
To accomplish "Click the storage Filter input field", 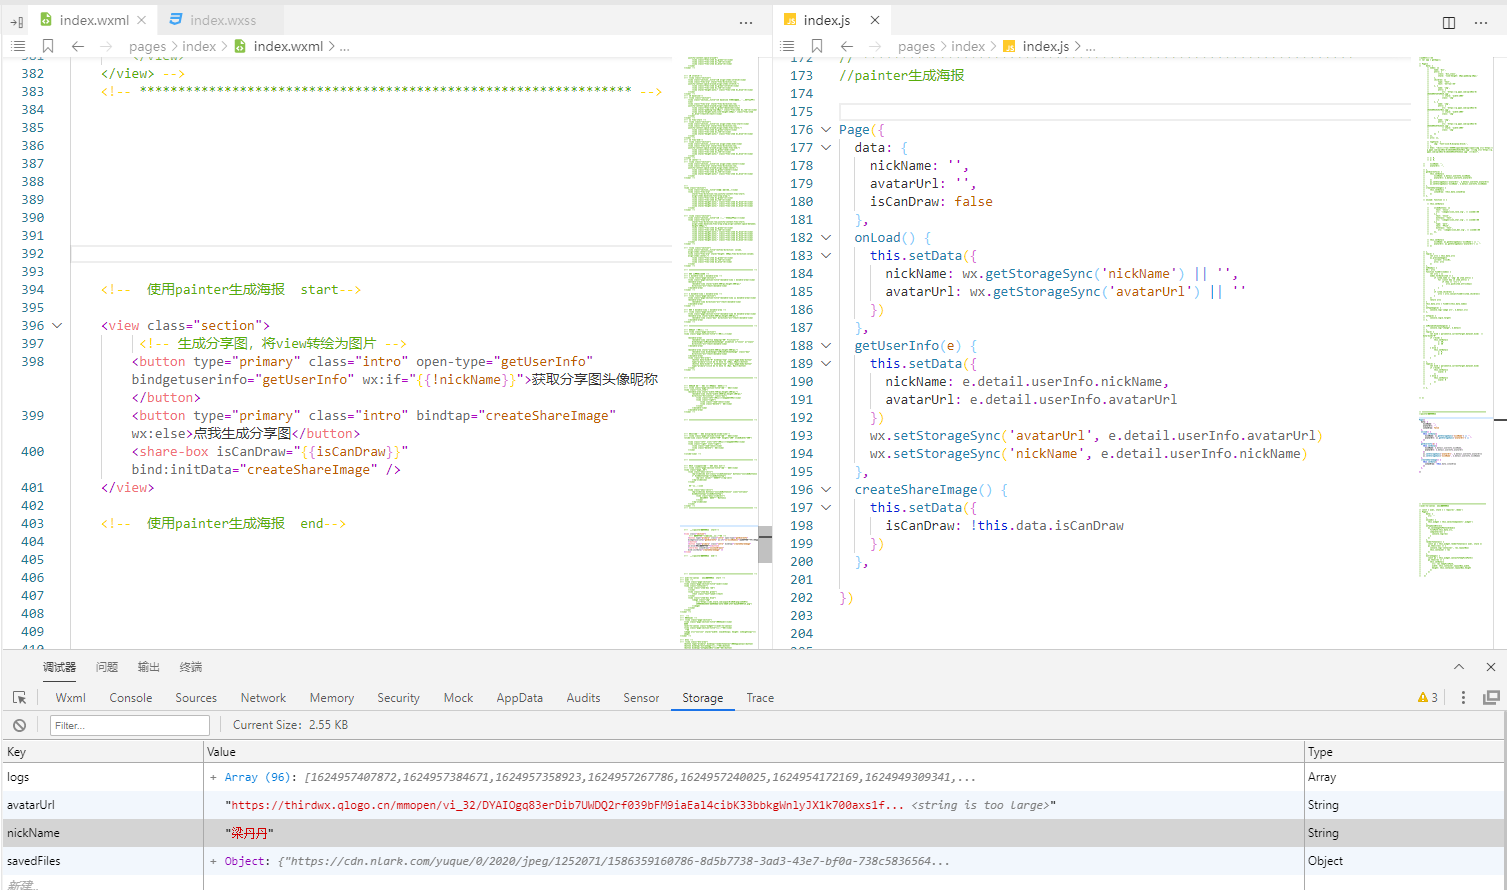I will [x=130, y=725].
